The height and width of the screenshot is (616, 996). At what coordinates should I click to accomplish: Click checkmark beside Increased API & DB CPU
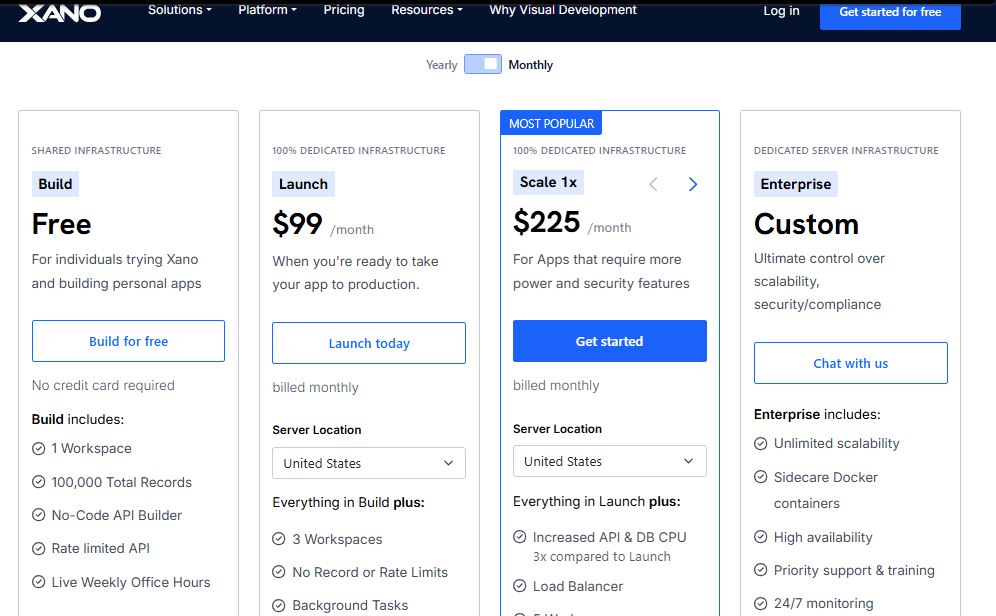click(520, 537)
